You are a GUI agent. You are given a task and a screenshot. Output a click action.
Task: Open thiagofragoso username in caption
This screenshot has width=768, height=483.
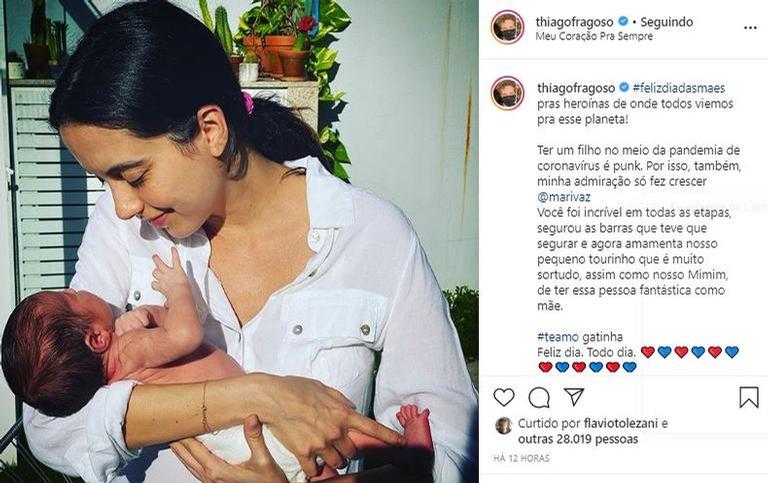coord(576,88)
